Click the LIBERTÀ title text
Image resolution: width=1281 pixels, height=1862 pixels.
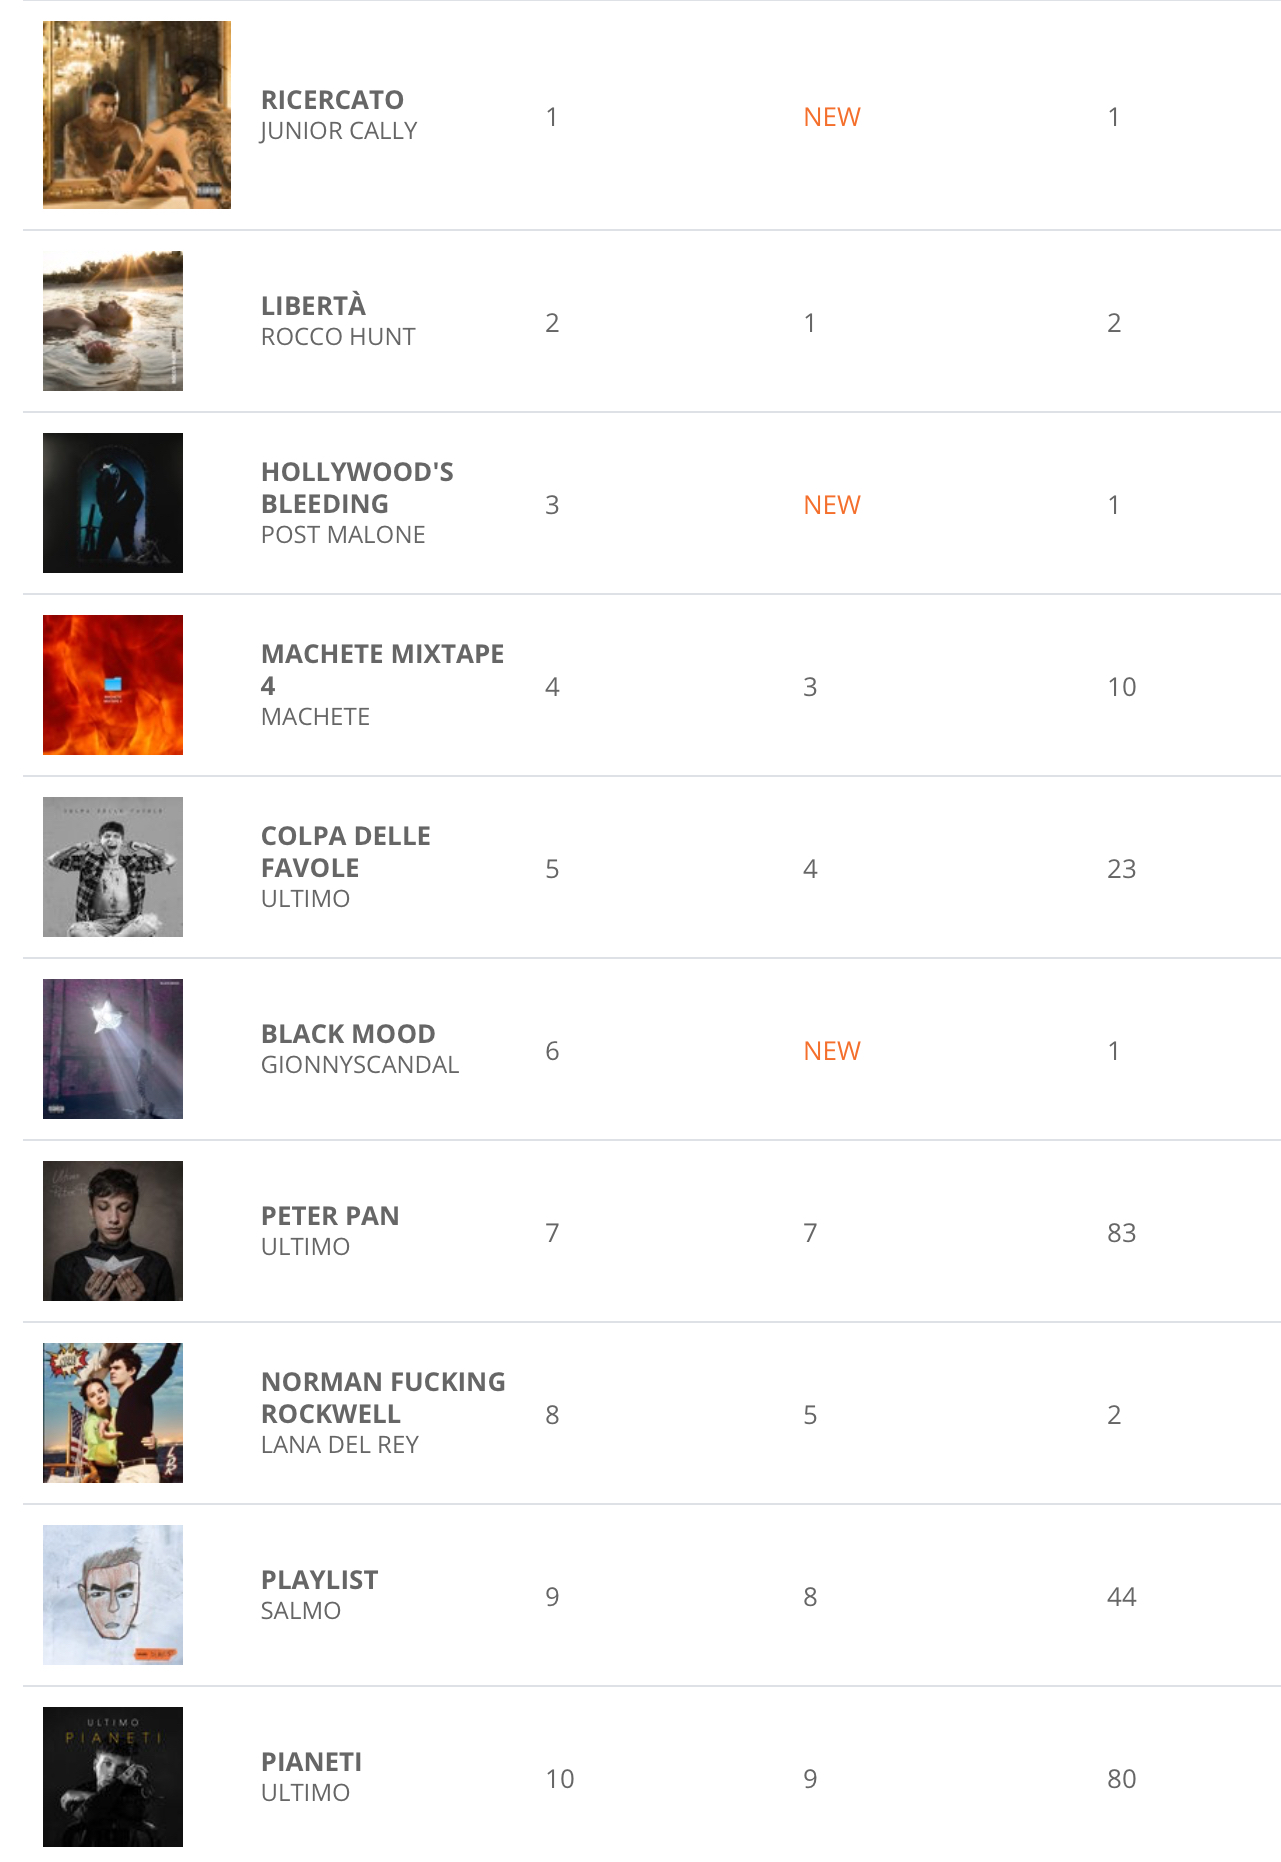pos(313,306)
